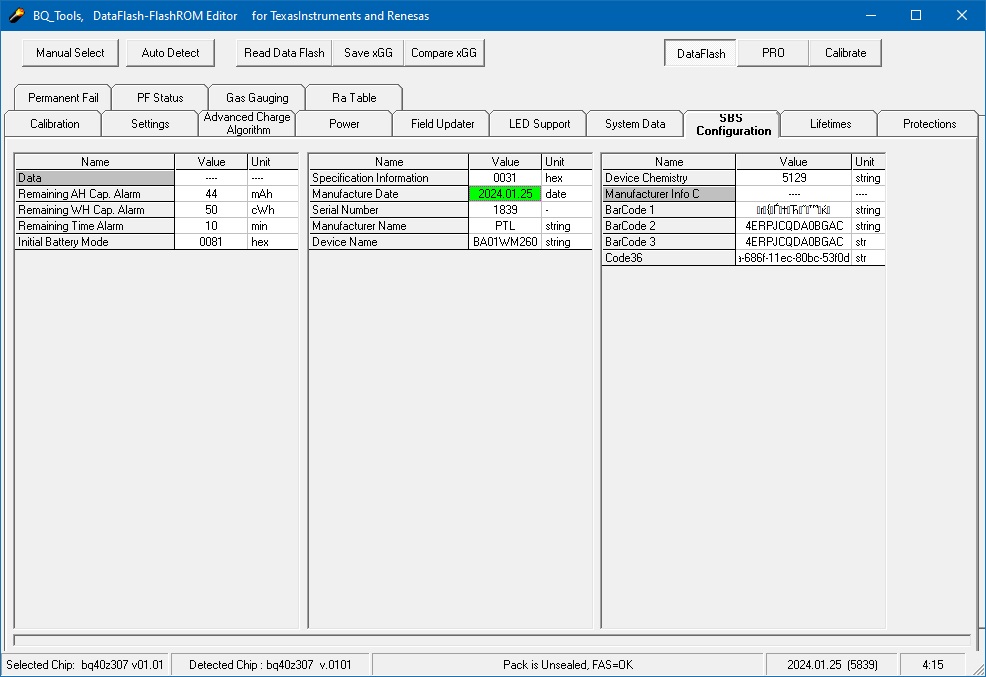Screen dimensions: 986x677
Task: Open the Protections tab
Action: (929, 124)
